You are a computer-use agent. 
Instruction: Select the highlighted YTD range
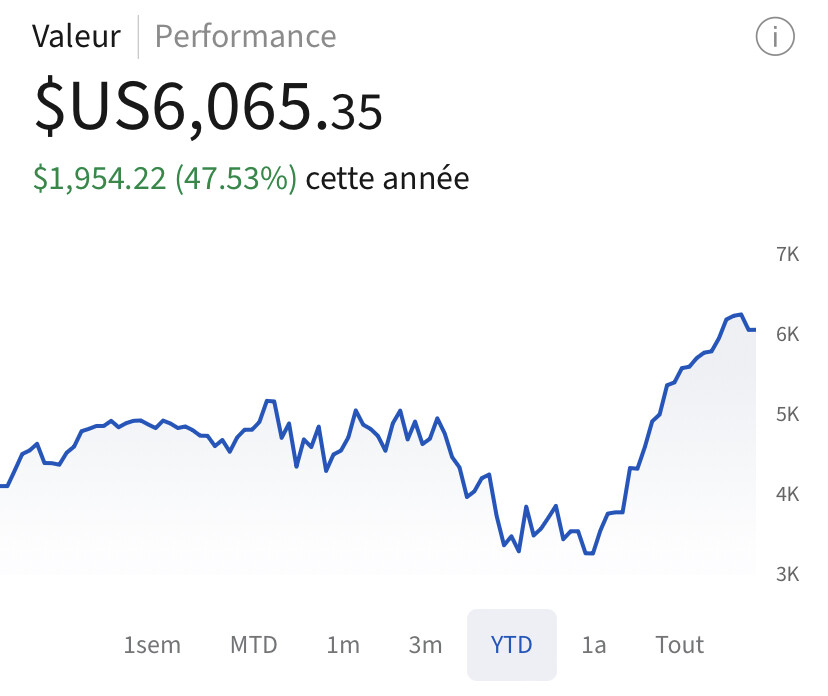point(512,645)
